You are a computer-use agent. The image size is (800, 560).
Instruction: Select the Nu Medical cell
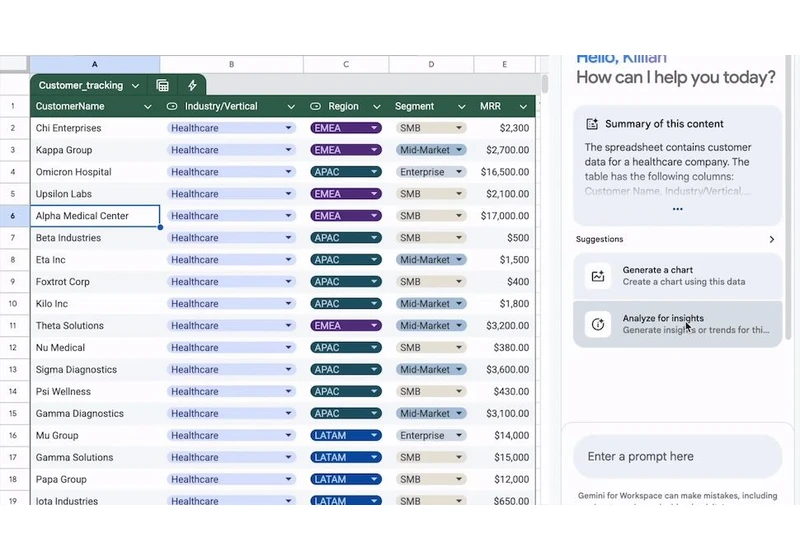click(95, 347)
